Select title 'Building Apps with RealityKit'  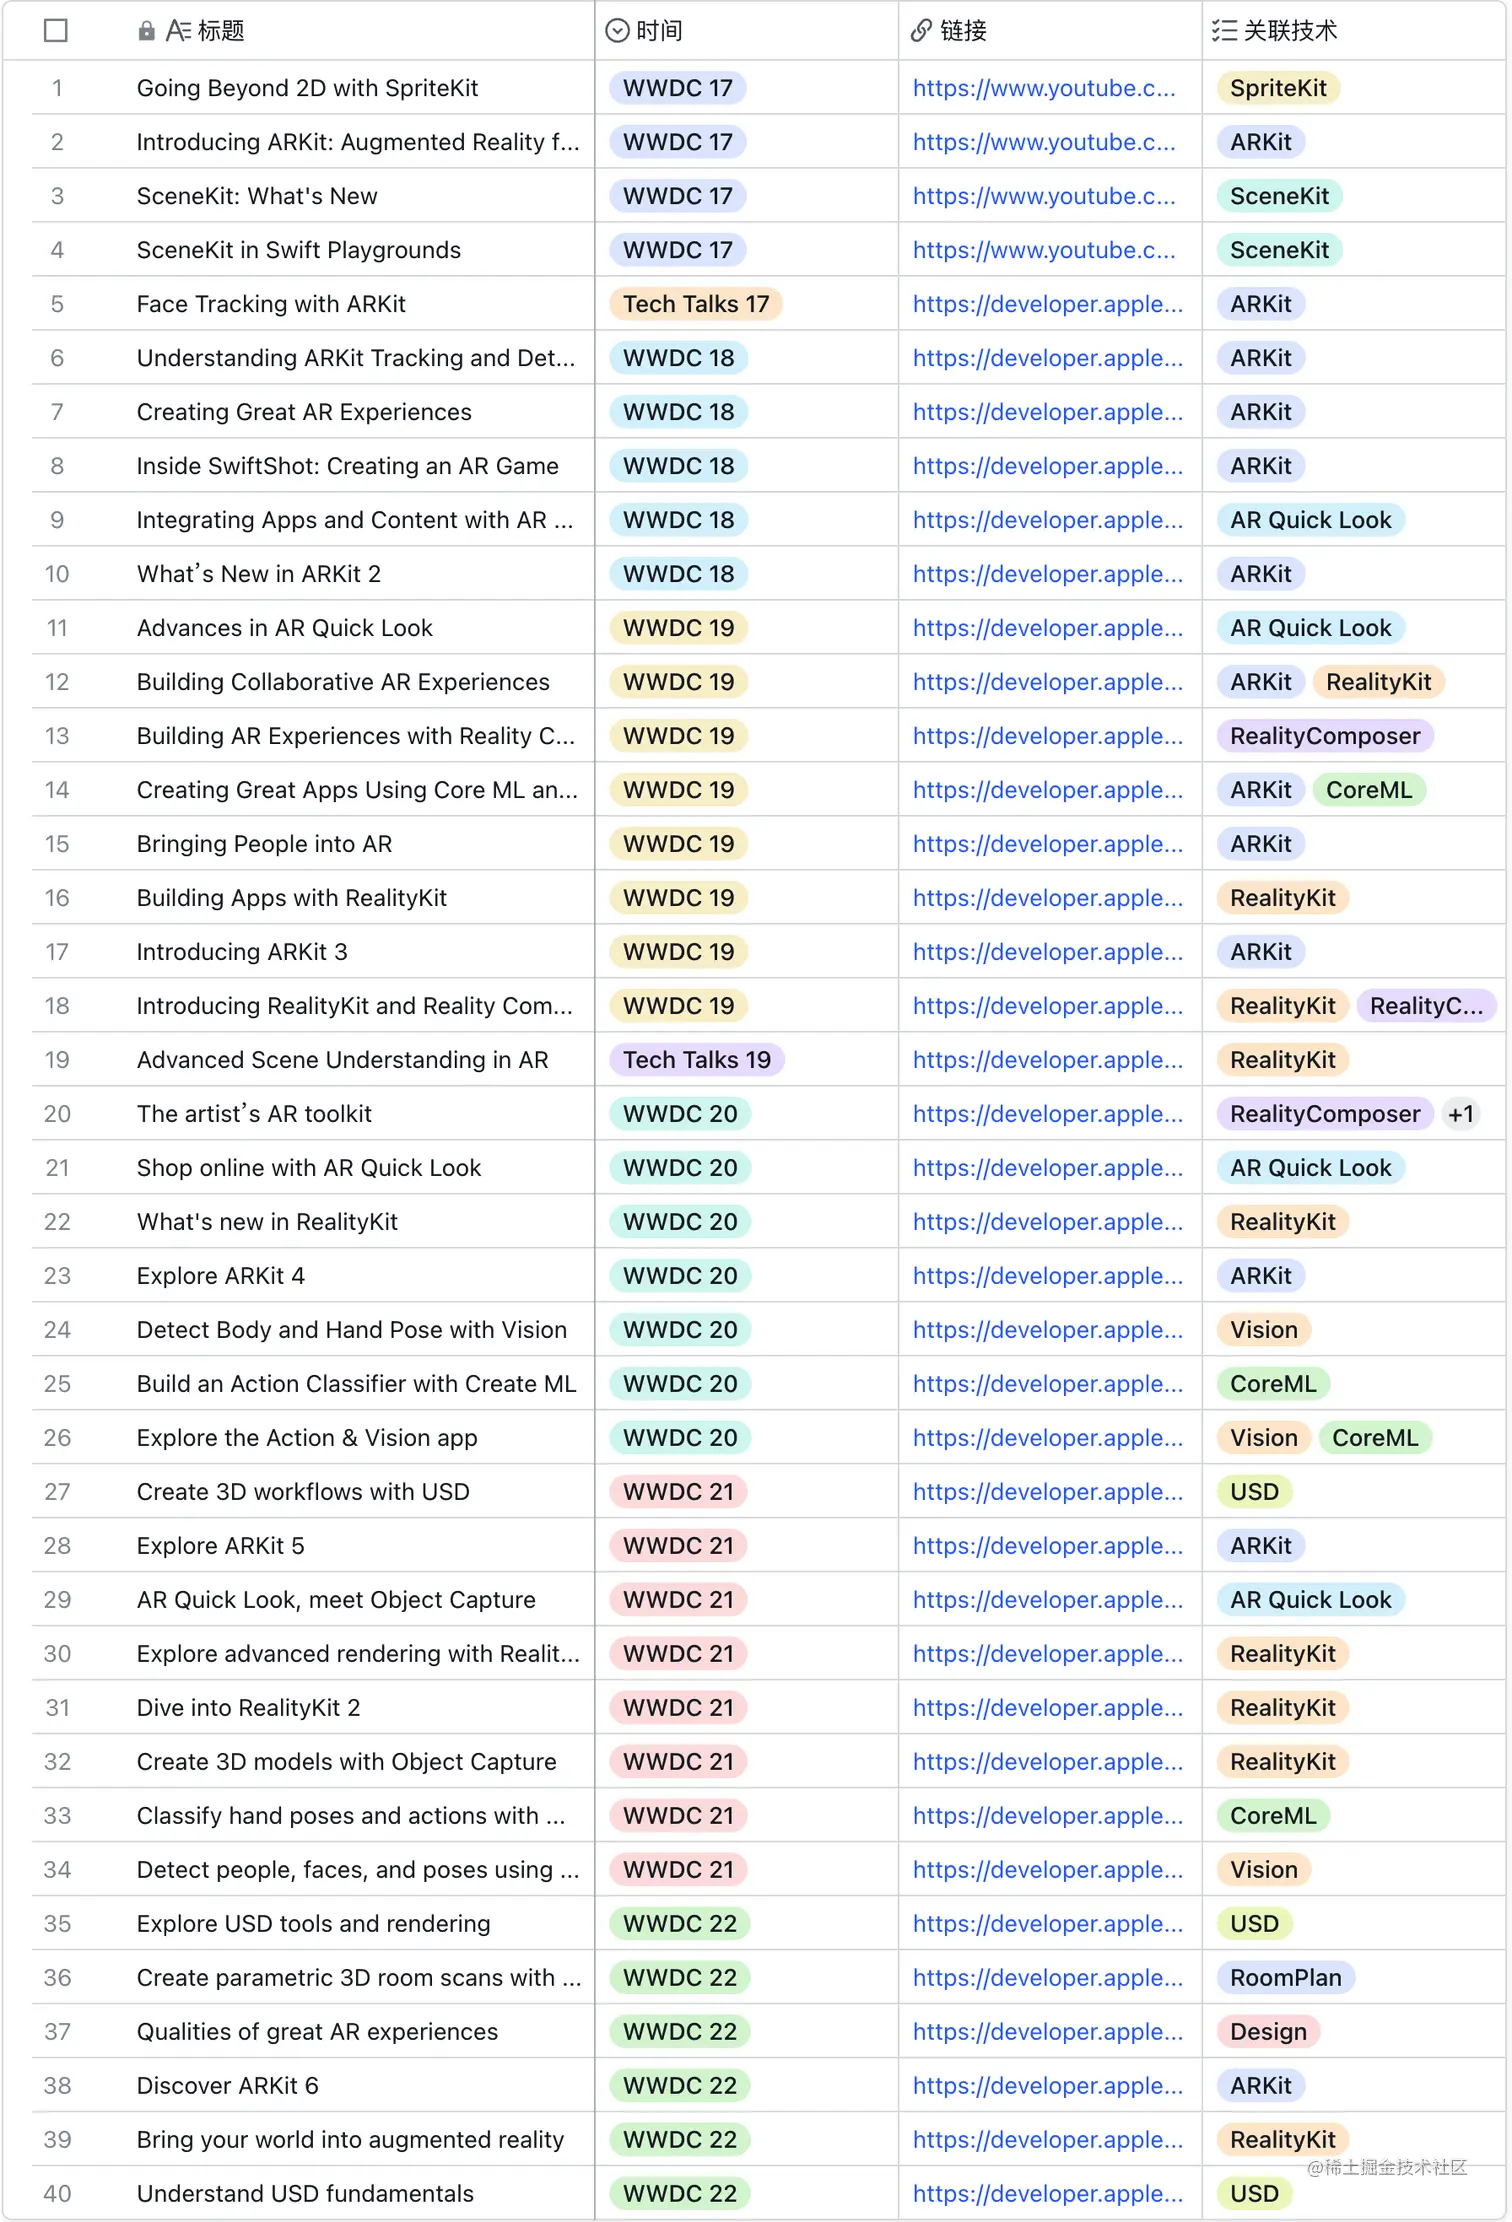pos(292,898)
